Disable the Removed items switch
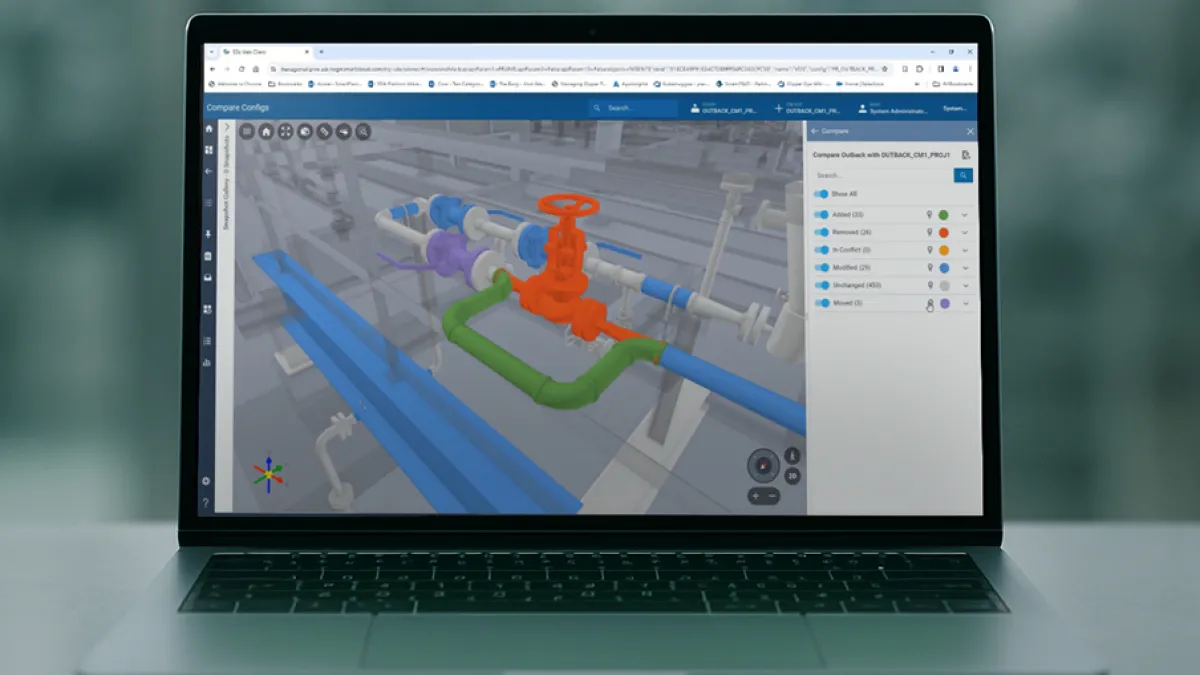This screenshot has height=675, width=1200. pyautogui.click(x=821, y=232)
